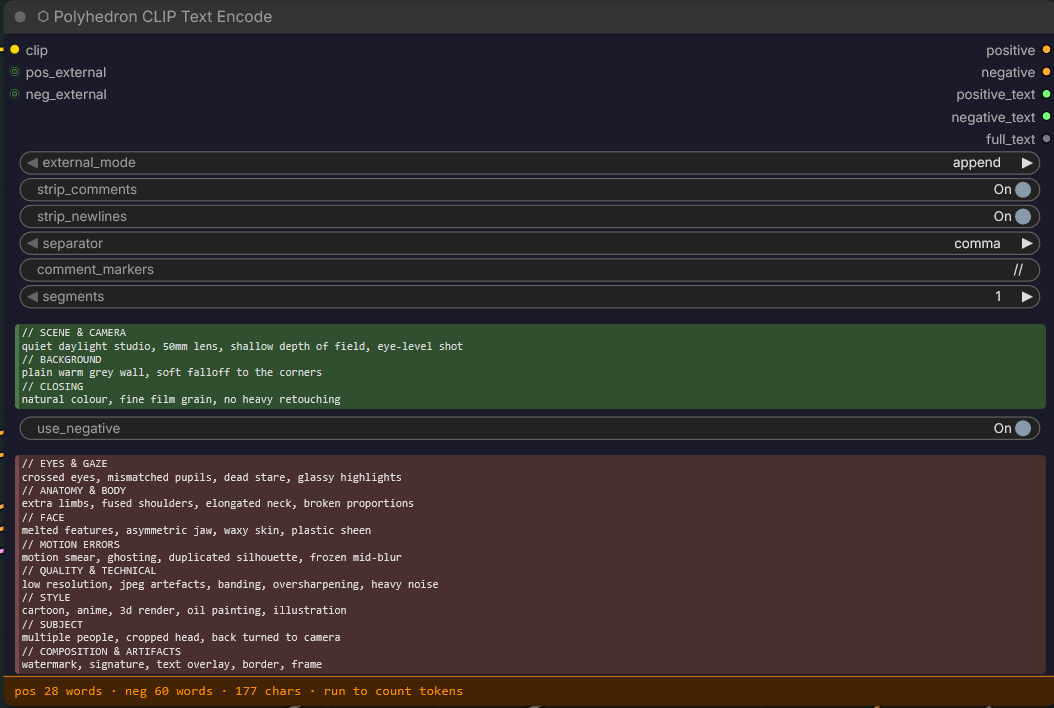Click the 'melted features, asymmetric jaw' line
This screenshot has height=708, width=1054.
coord(196,530)
